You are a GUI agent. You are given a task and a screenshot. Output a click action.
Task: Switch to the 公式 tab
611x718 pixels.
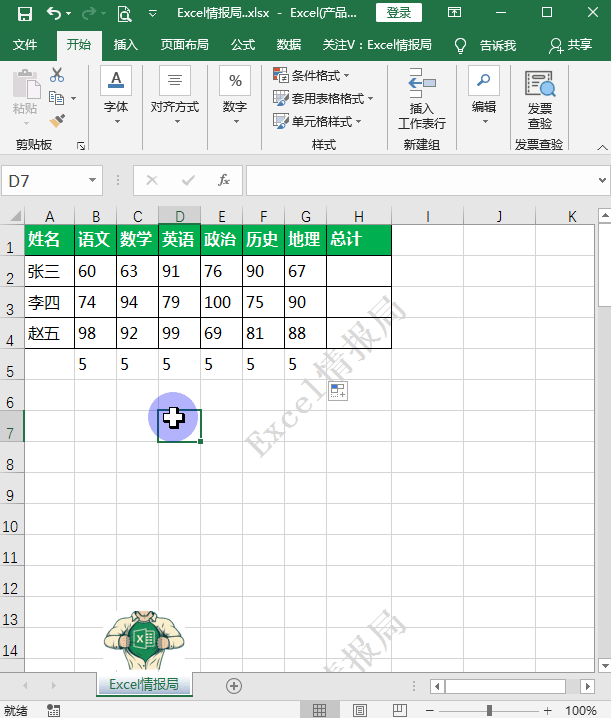[x=243, y=45]
